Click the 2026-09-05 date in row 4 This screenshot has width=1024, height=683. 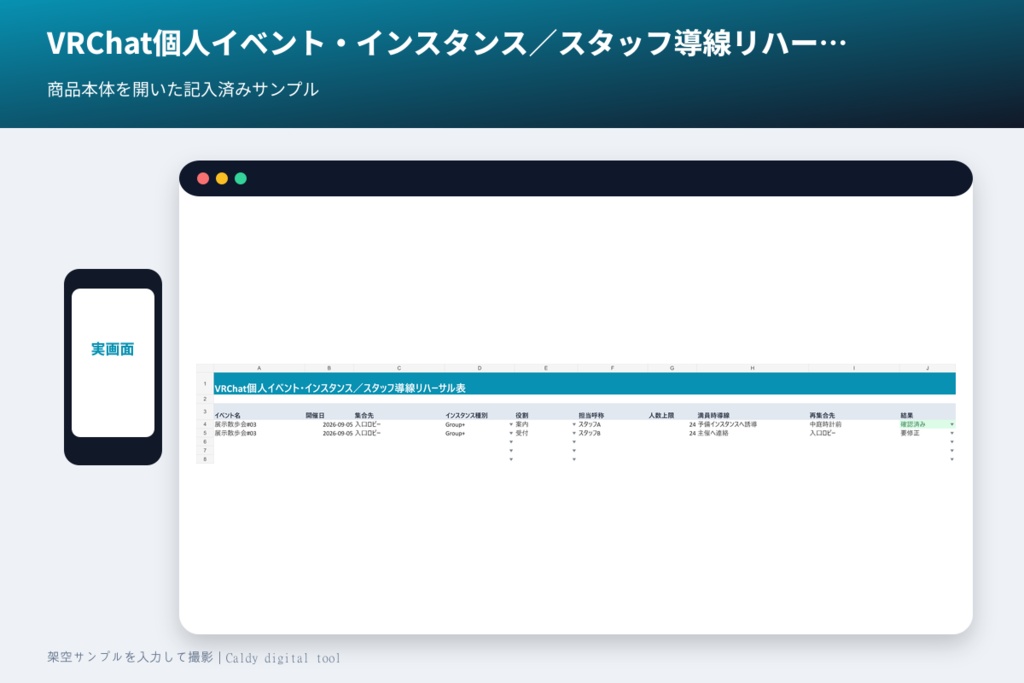point(338,424)
